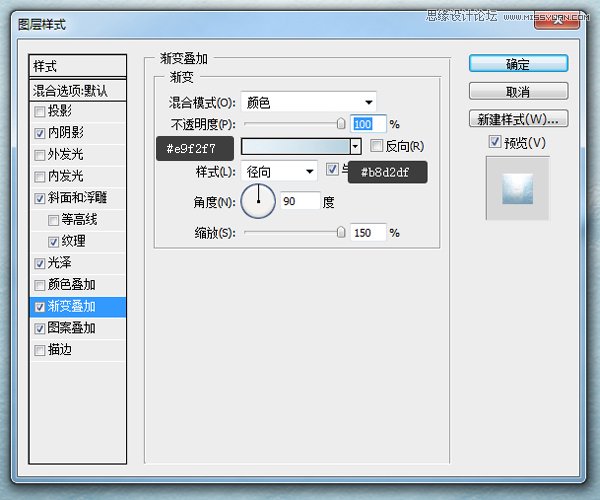This screenshot has height=500, width=600.
Task: Enable the 等高线 contour checkbox
Action: click(53, 220)
